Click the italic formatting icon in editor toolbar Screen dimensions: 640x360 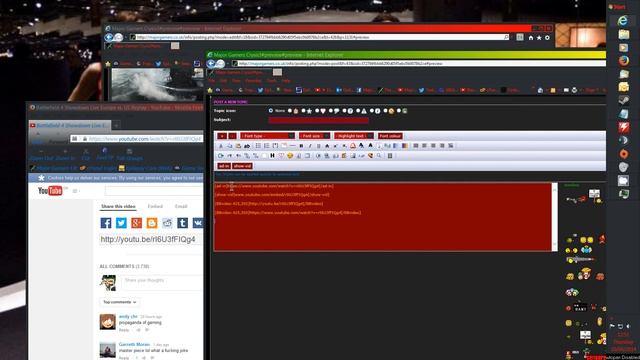click(310, 146)
